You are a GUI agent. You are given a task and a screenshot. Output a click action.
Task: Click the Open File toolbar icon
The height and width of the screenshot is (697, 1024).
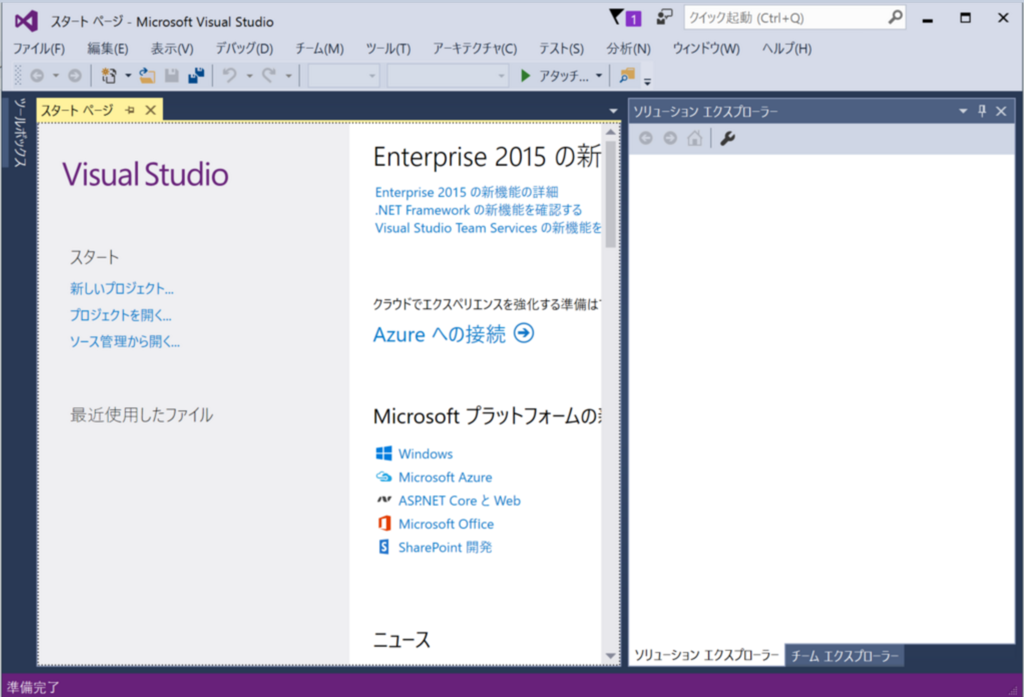tap(145, 75)
